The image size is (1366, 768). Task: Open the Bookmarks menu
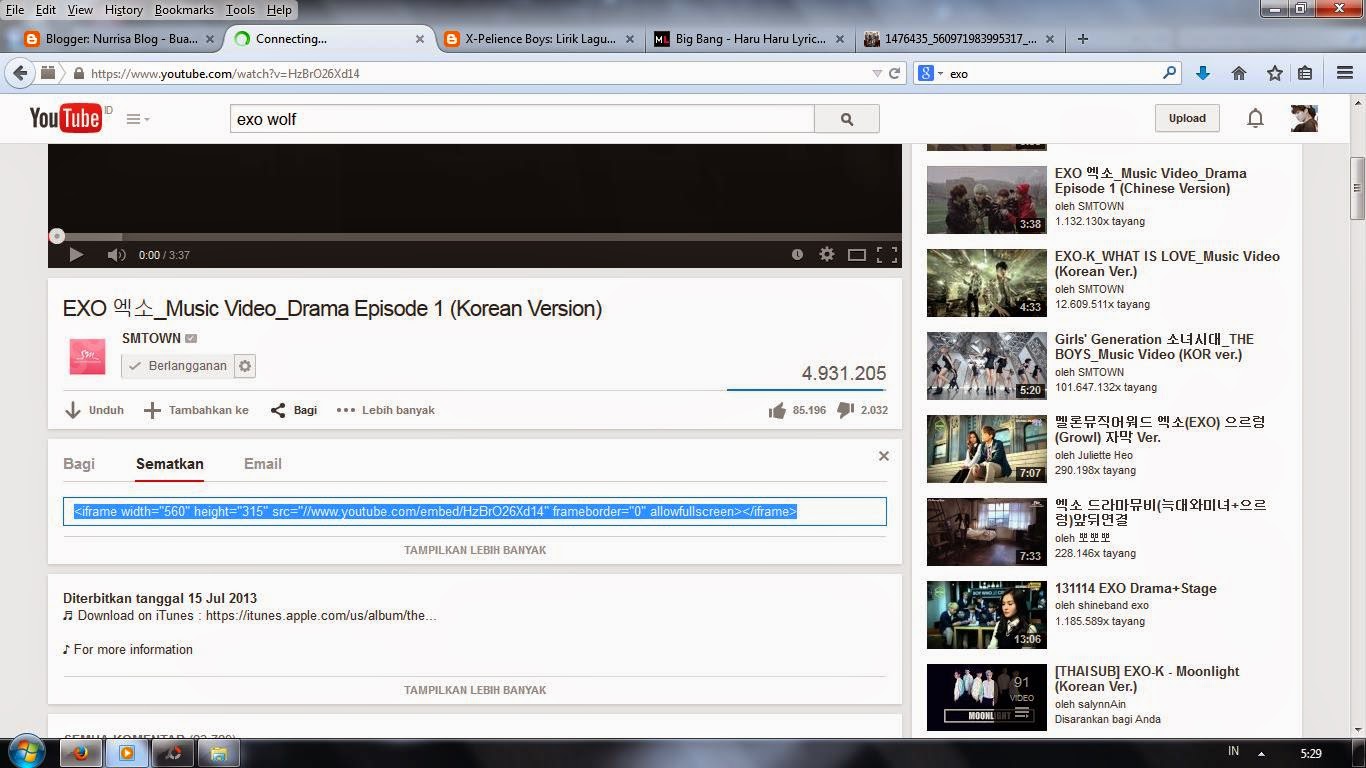[184, 9]
